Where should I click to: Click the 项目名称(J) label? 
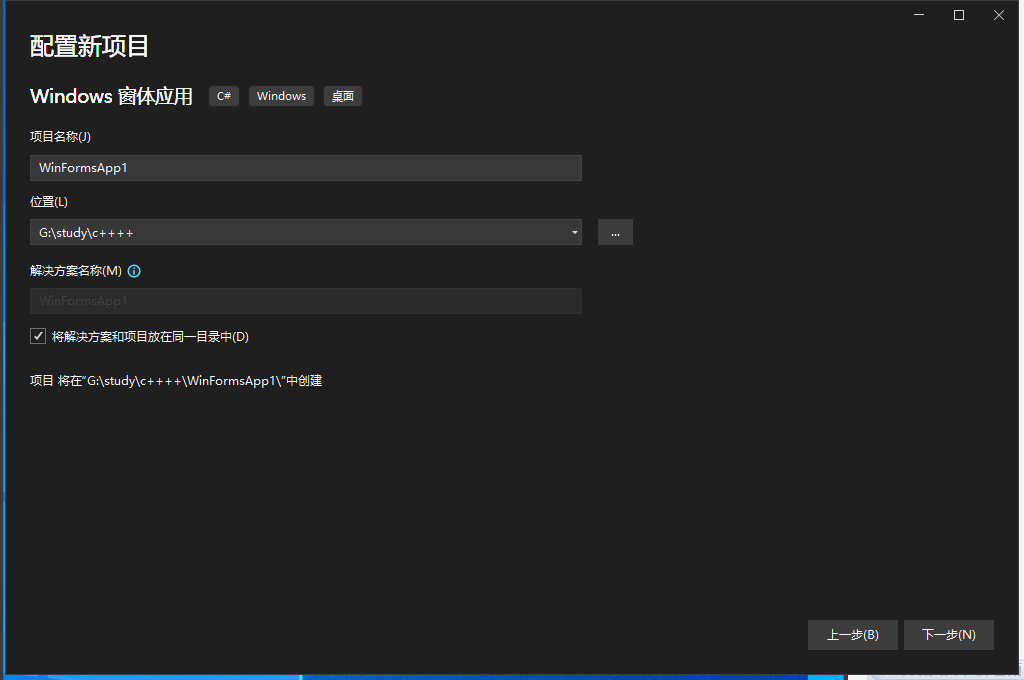[x=60, y=137]
